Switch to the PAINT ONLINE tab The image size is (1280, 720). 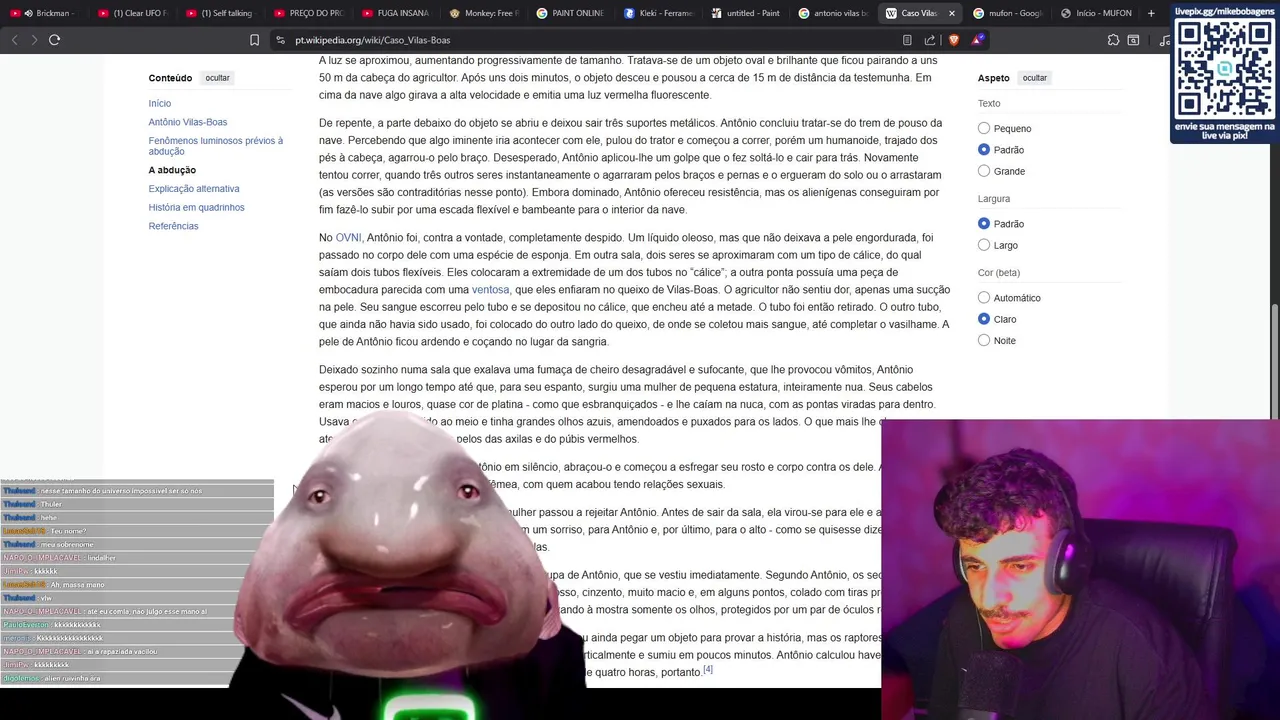pyautogui.click(x=572, y=13)
